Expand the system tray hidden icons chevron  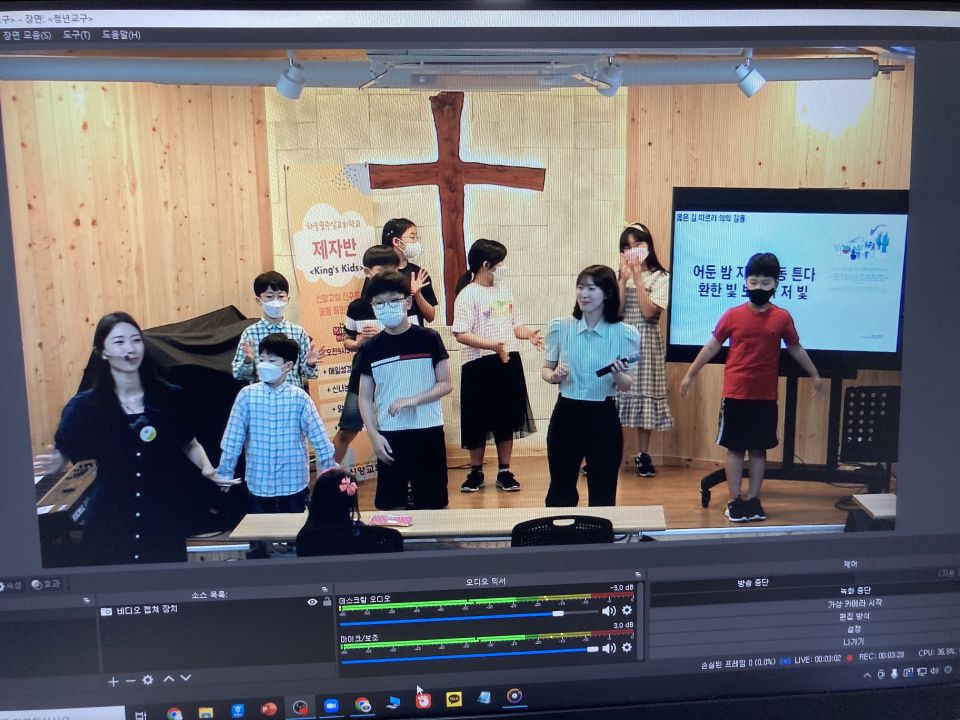(868, 675)
